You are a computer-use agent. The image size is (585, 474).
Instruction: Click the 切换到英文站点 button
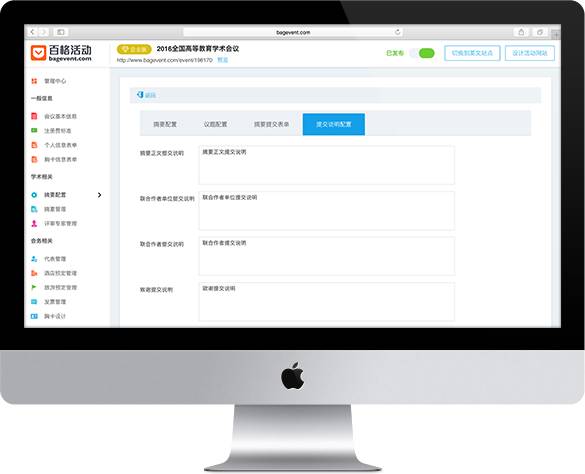tap(472, 53)
